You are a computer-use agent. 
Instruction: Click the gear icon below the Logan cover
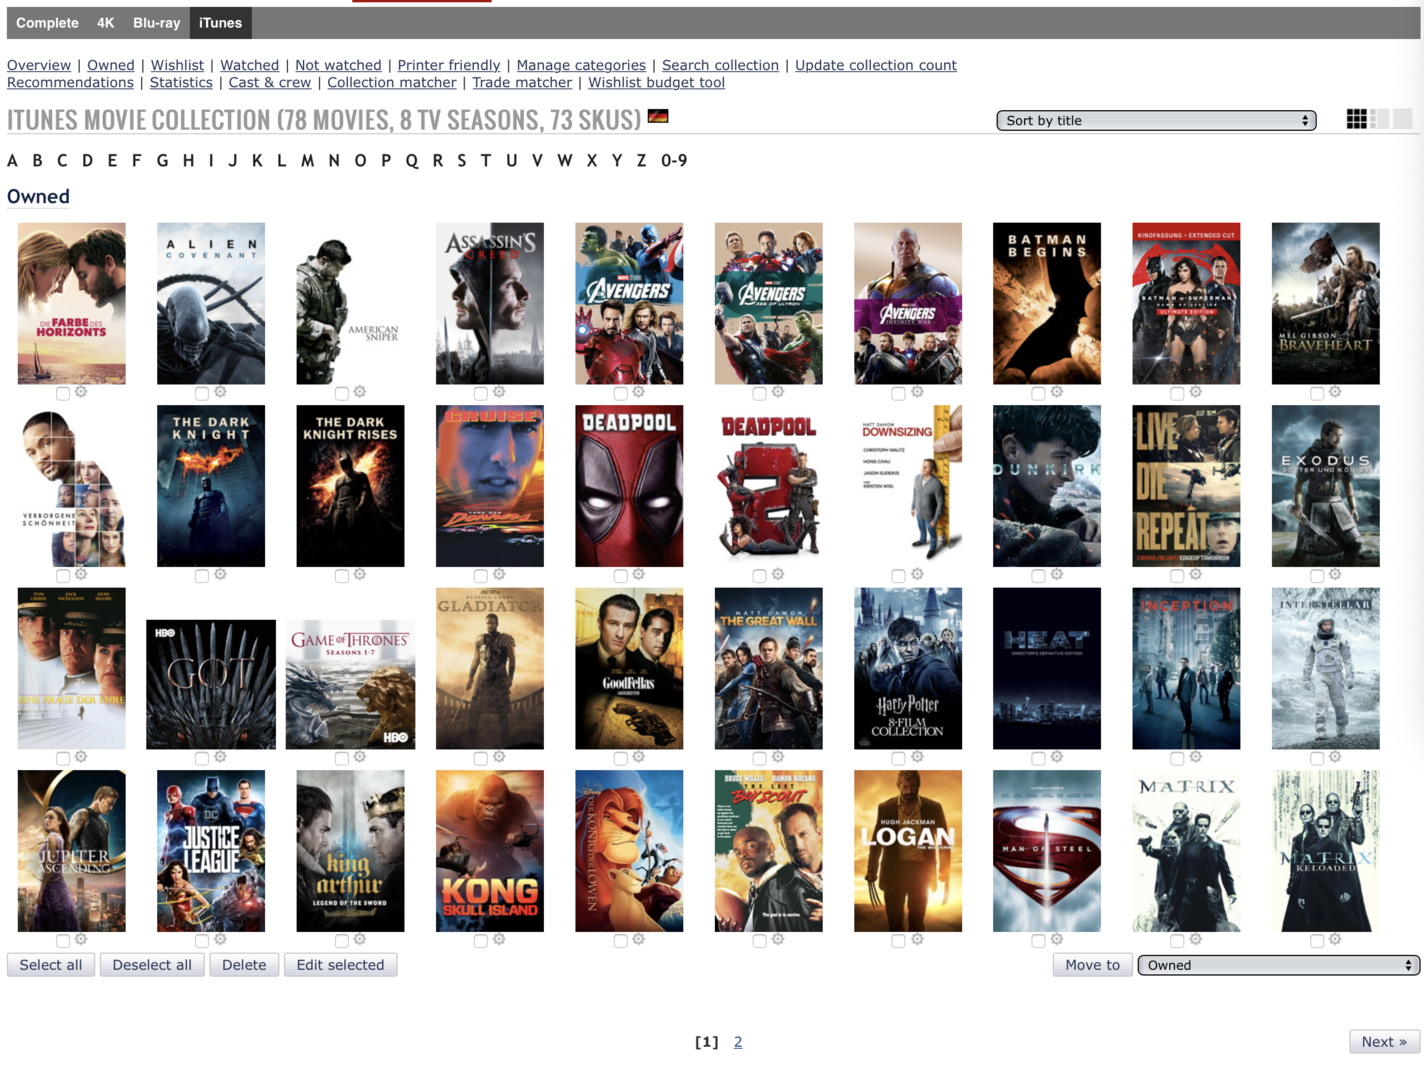pyautogui.click(x=917, y=940)
